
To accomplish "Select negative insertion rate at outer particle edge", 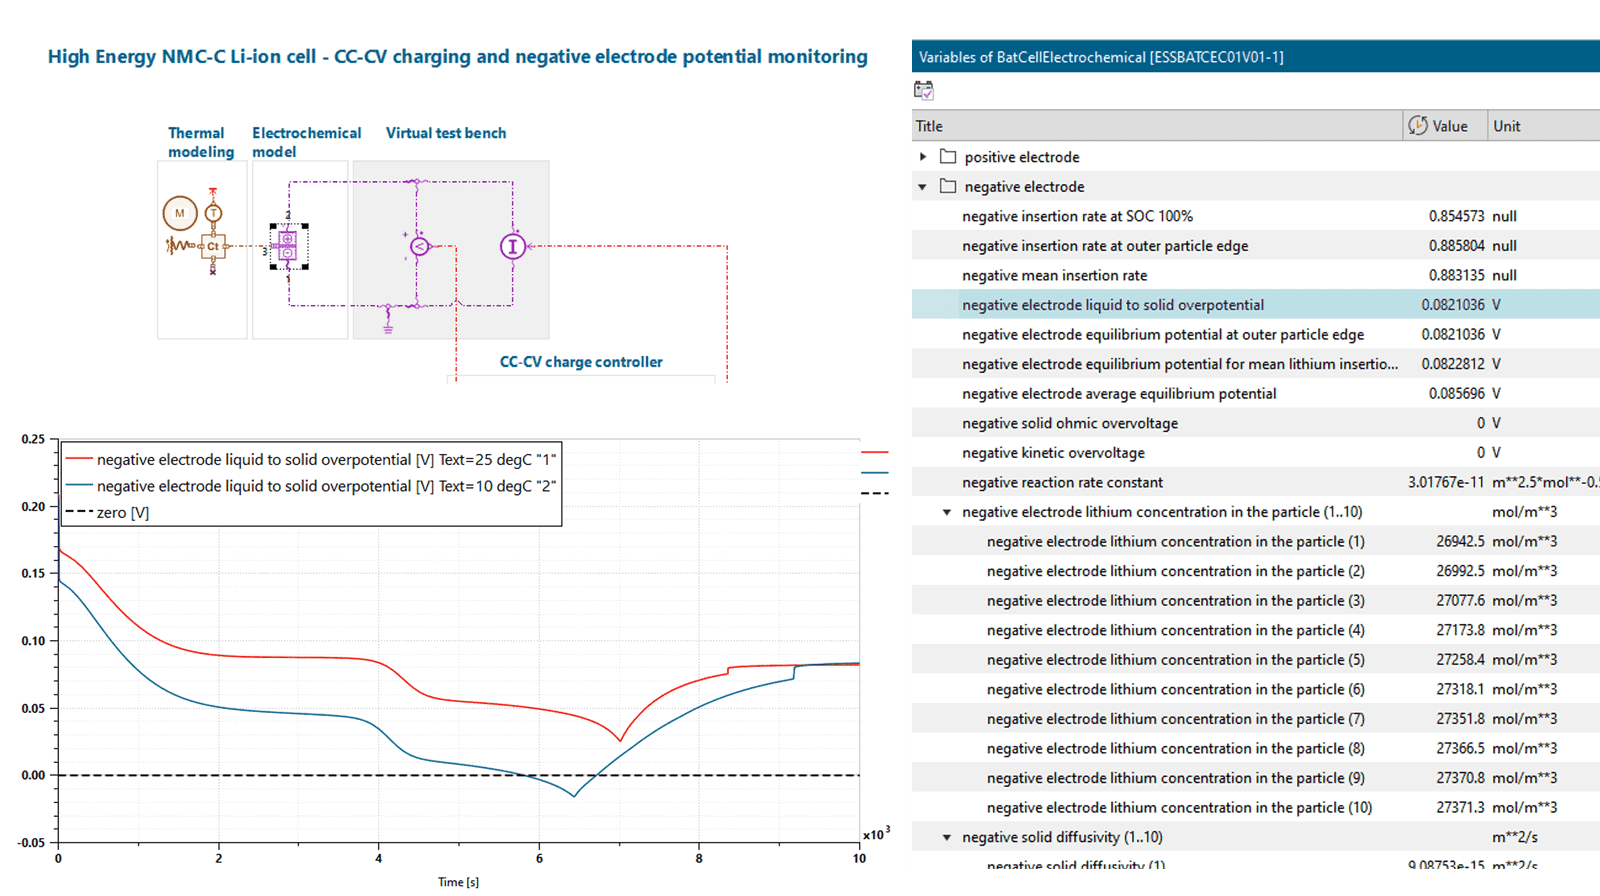I will coord(1256,245).
